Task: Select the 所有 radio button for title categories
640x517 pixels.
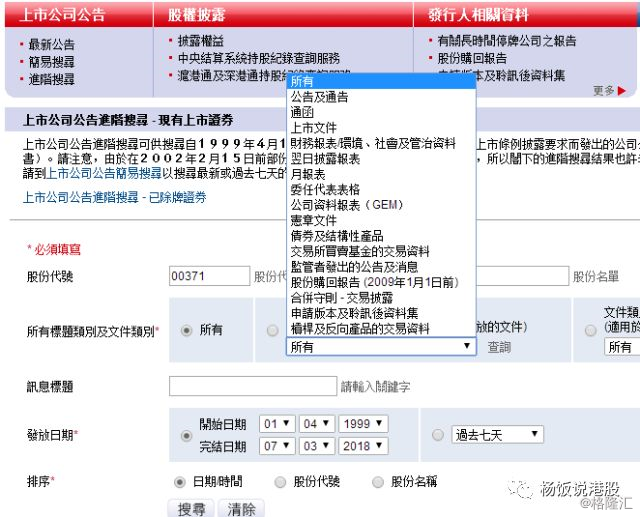Action: pos(187,330)
